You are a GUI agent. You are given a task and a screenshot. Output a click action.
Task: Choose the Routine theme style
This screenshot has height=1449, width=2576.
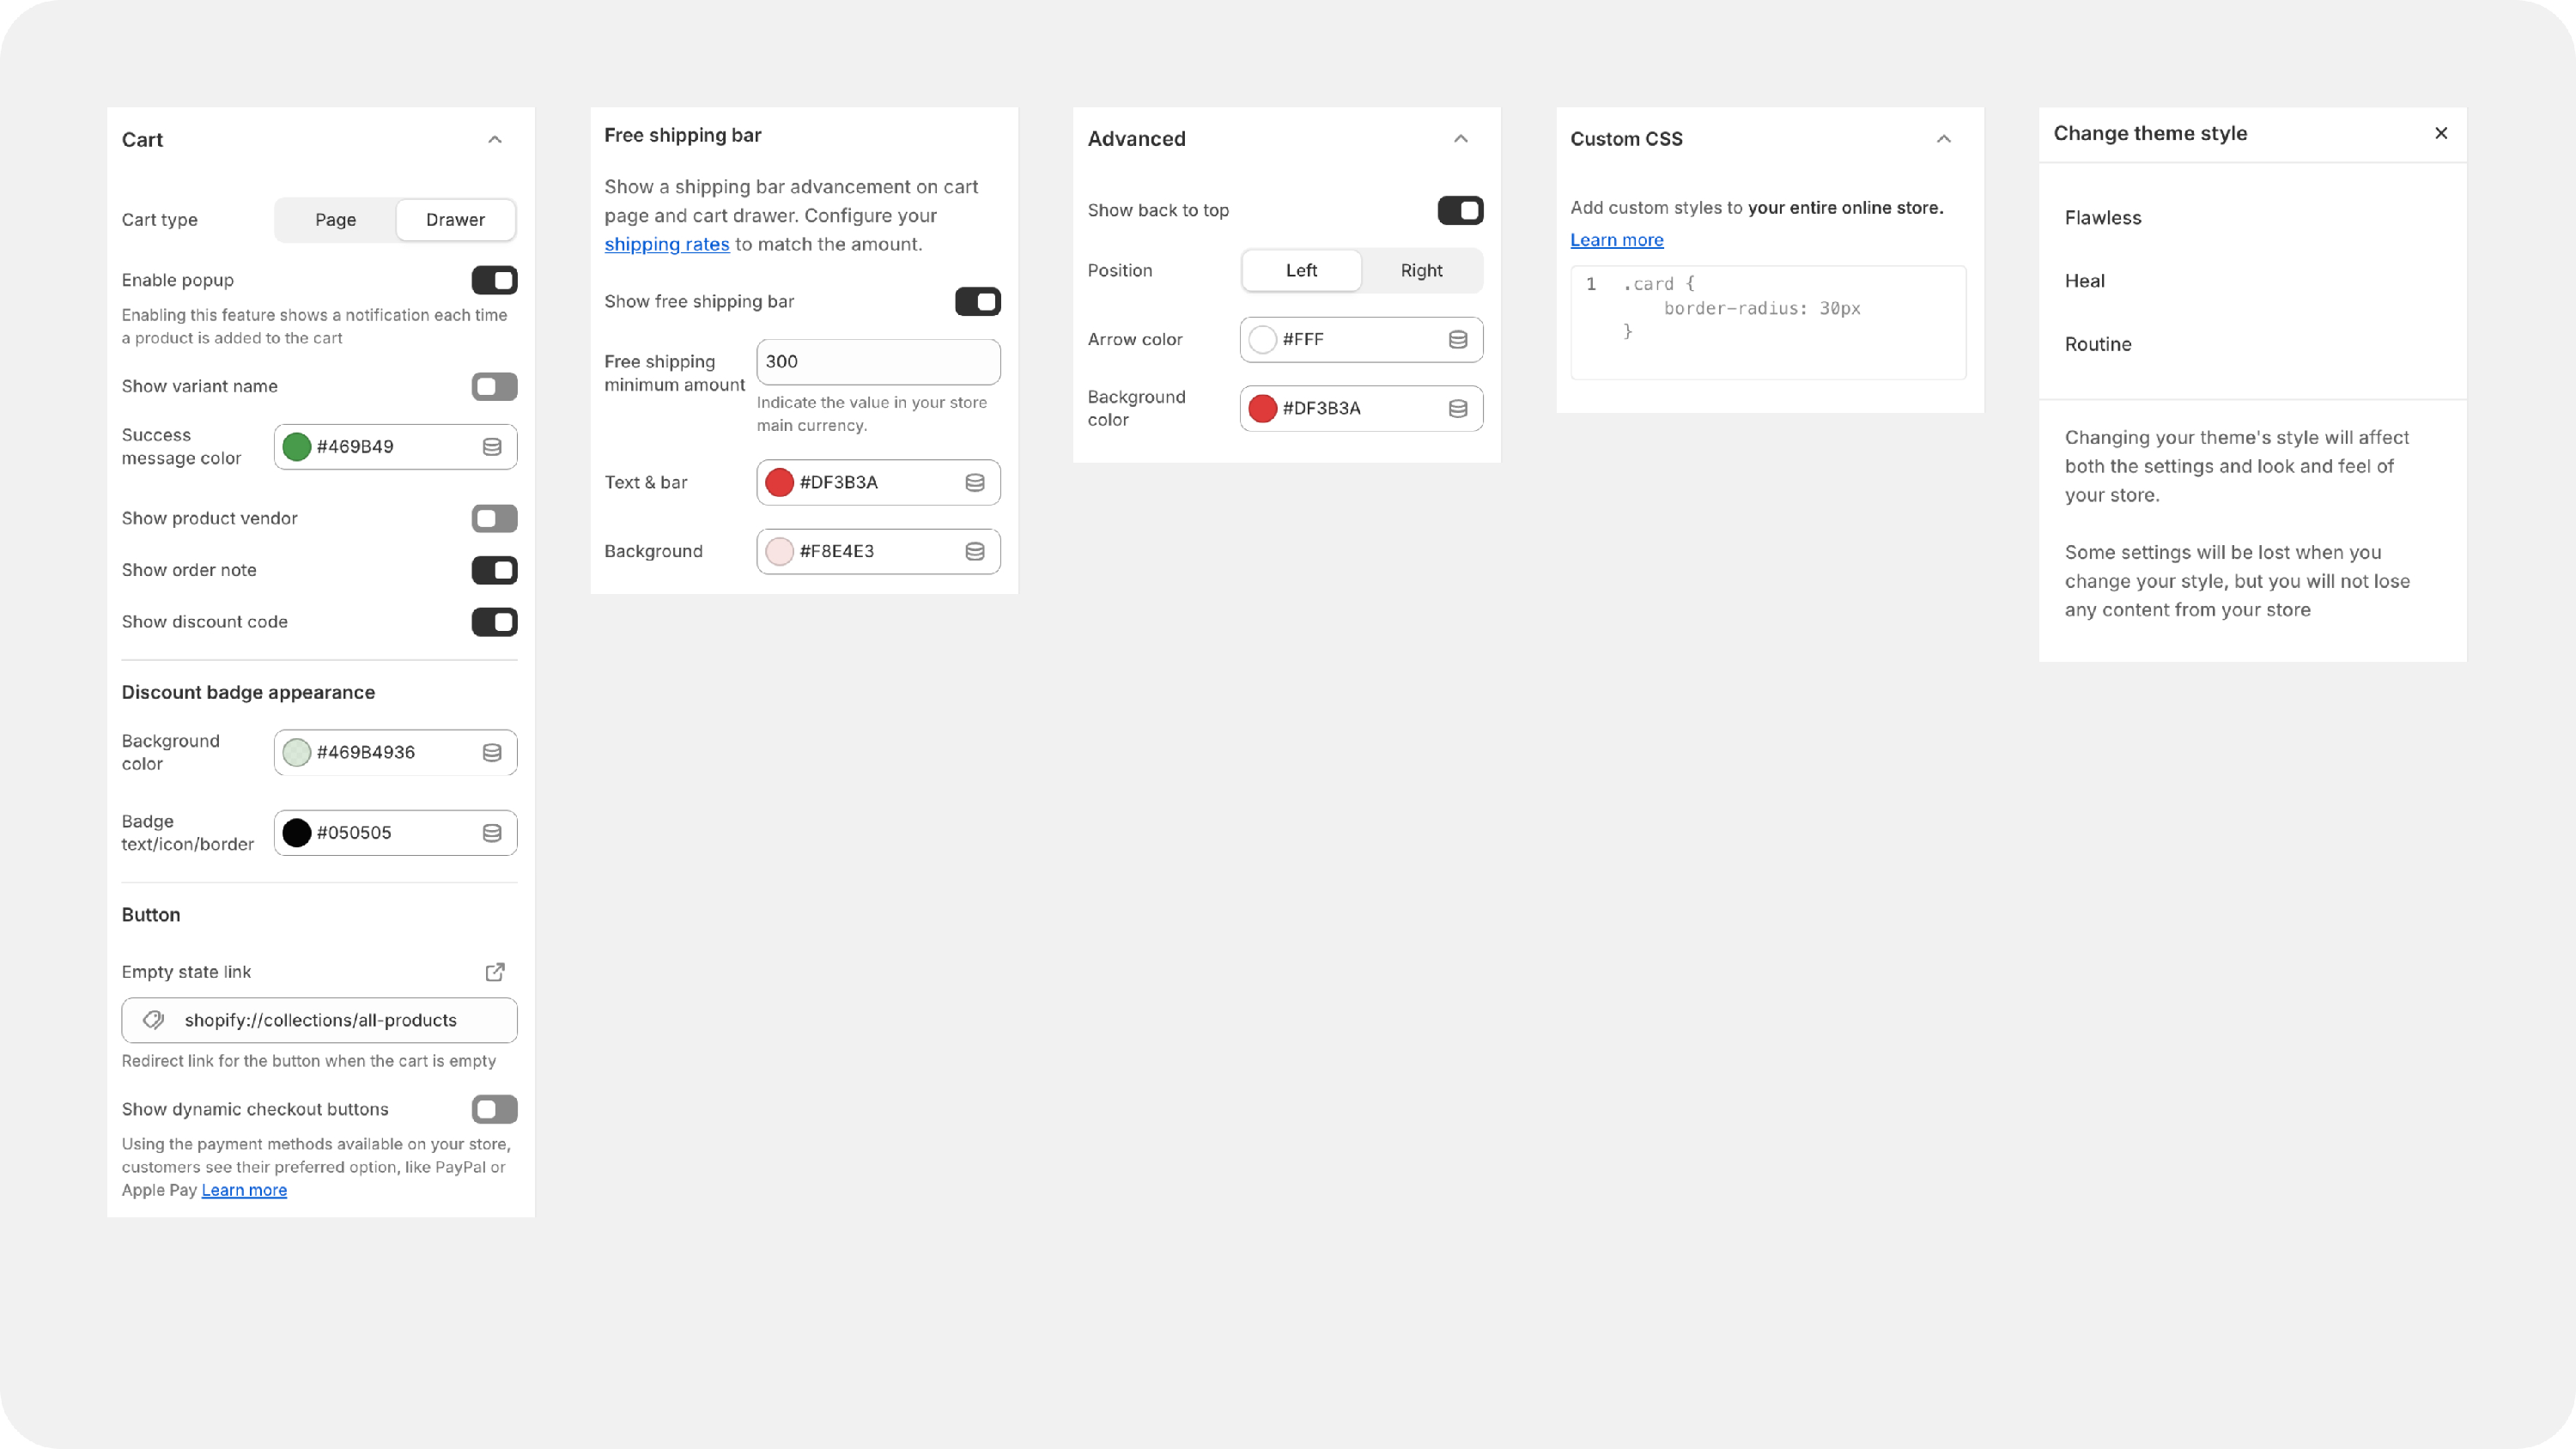pyautogui.click(x=2098, y=344)
